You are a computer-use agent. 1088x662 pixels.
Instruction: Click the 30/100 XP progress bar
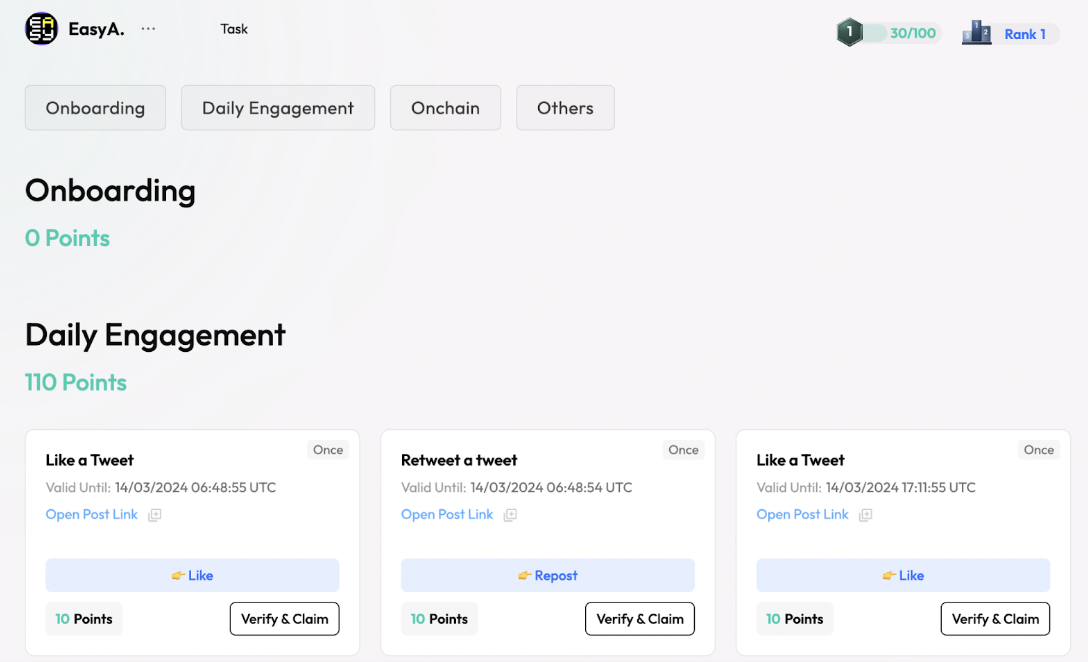click(902, 34)
